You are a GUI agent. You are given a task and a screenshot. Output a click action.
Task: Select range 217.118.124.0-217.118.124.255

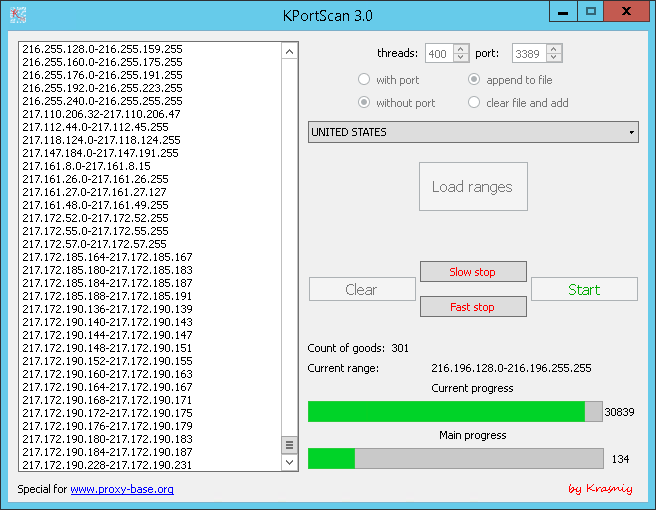point(101,140)
